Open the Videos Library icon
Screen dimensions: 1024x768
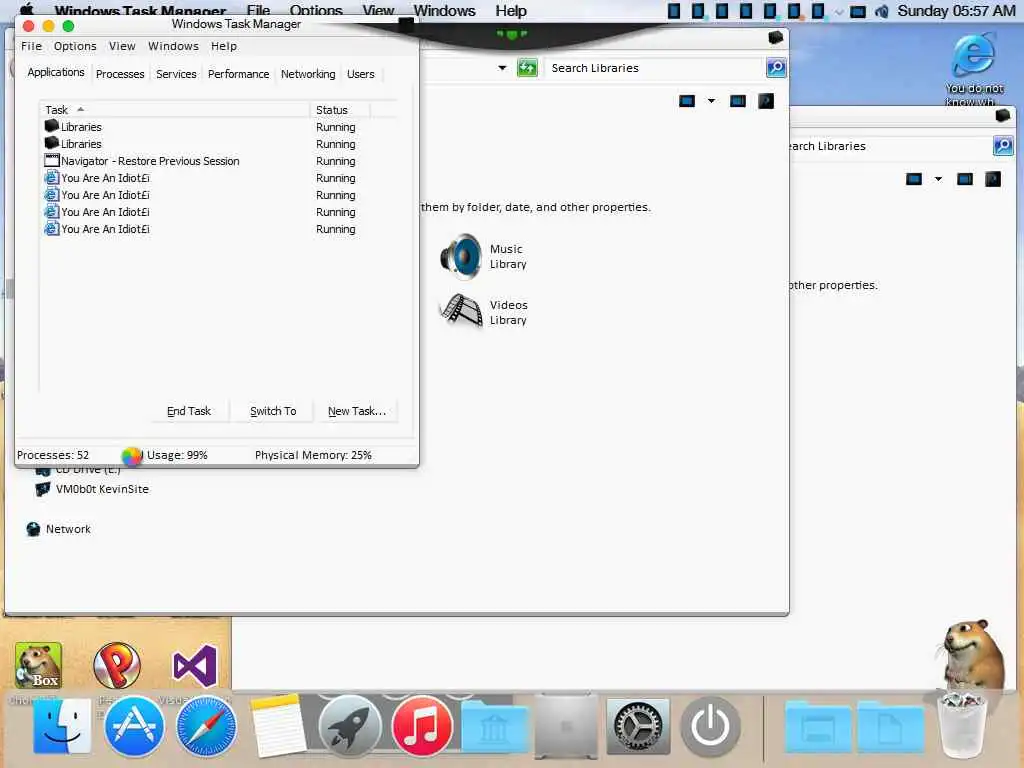pos(461,311)
